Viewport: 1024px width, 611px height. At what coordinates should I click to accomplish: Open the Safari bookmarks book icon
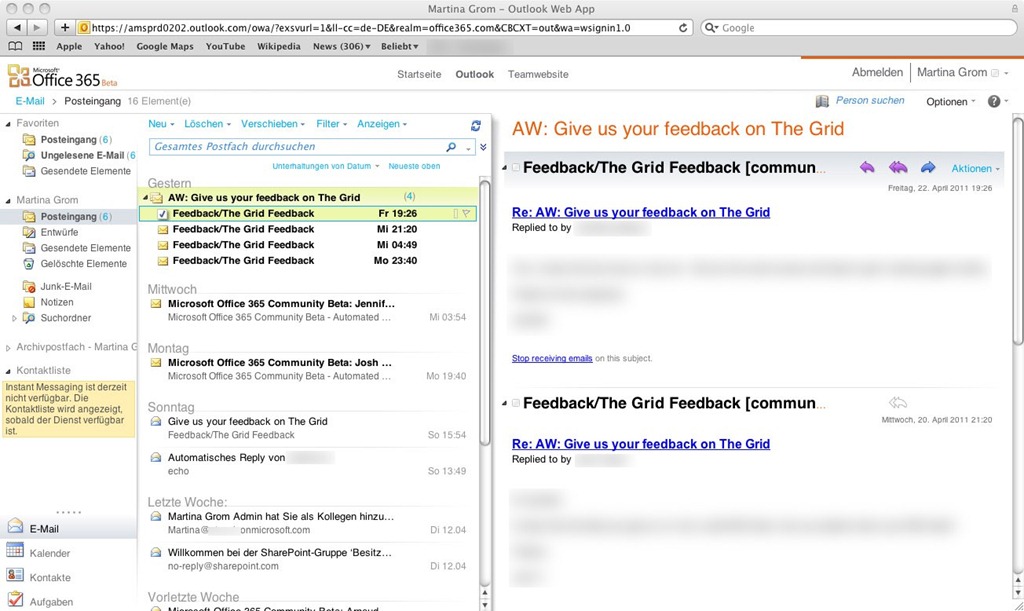point(15,46)
